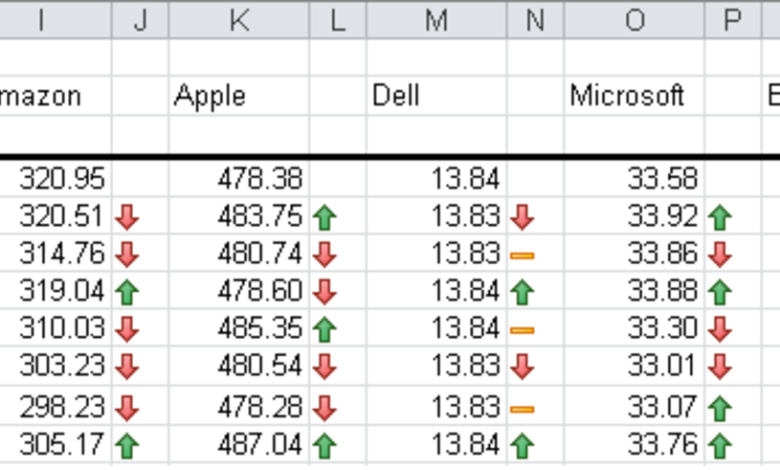Click red down arrow next to 33.30
Image resolution: width=780 pixels, height=470 pixels.
point(720,330)
